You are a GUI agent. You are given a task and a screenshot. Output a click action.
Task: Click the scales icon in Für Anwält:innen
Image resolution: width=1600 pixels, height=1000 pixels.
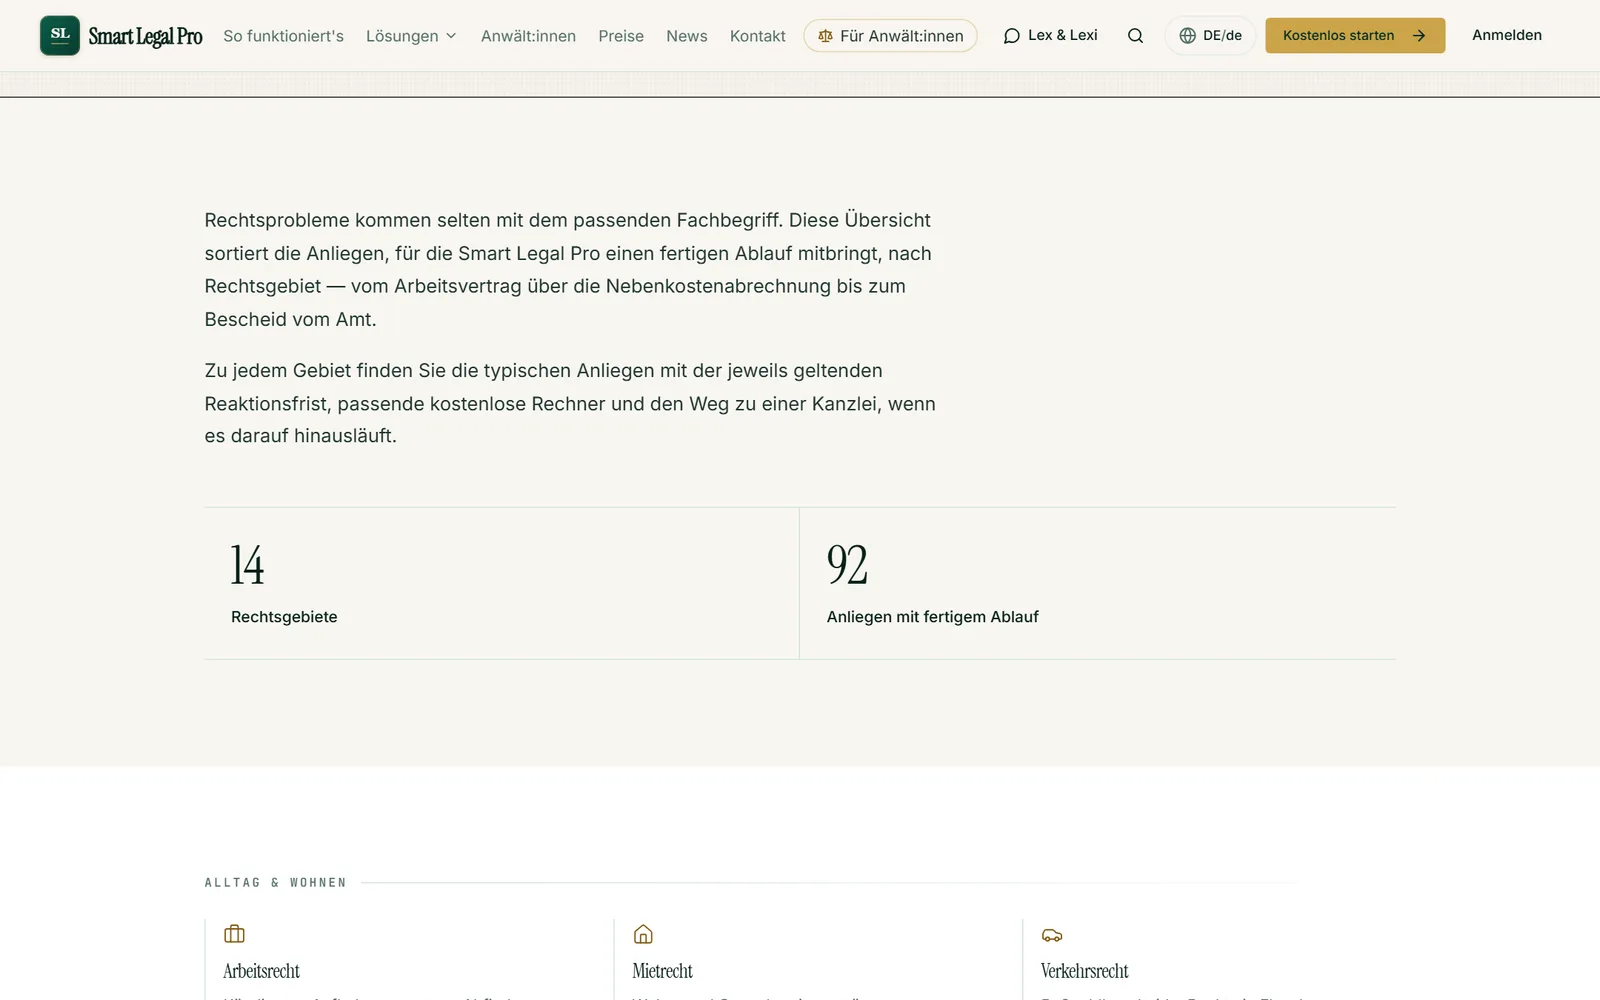point(825,36)
